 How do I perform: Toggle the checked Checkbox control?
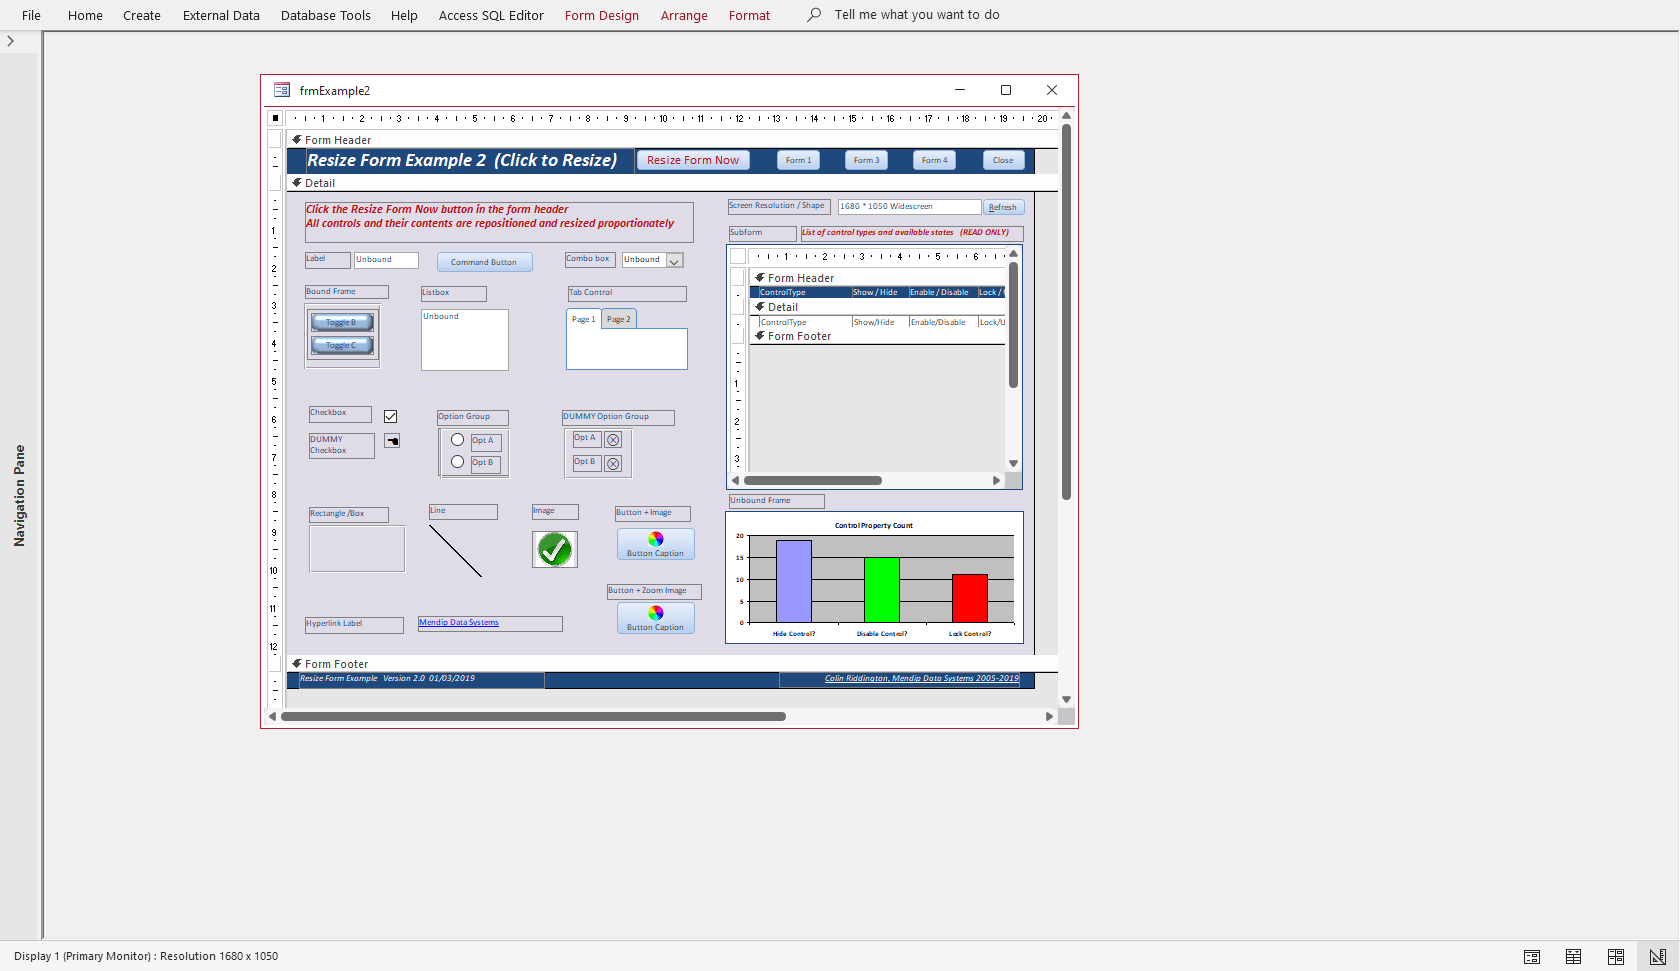coord(391,416)
